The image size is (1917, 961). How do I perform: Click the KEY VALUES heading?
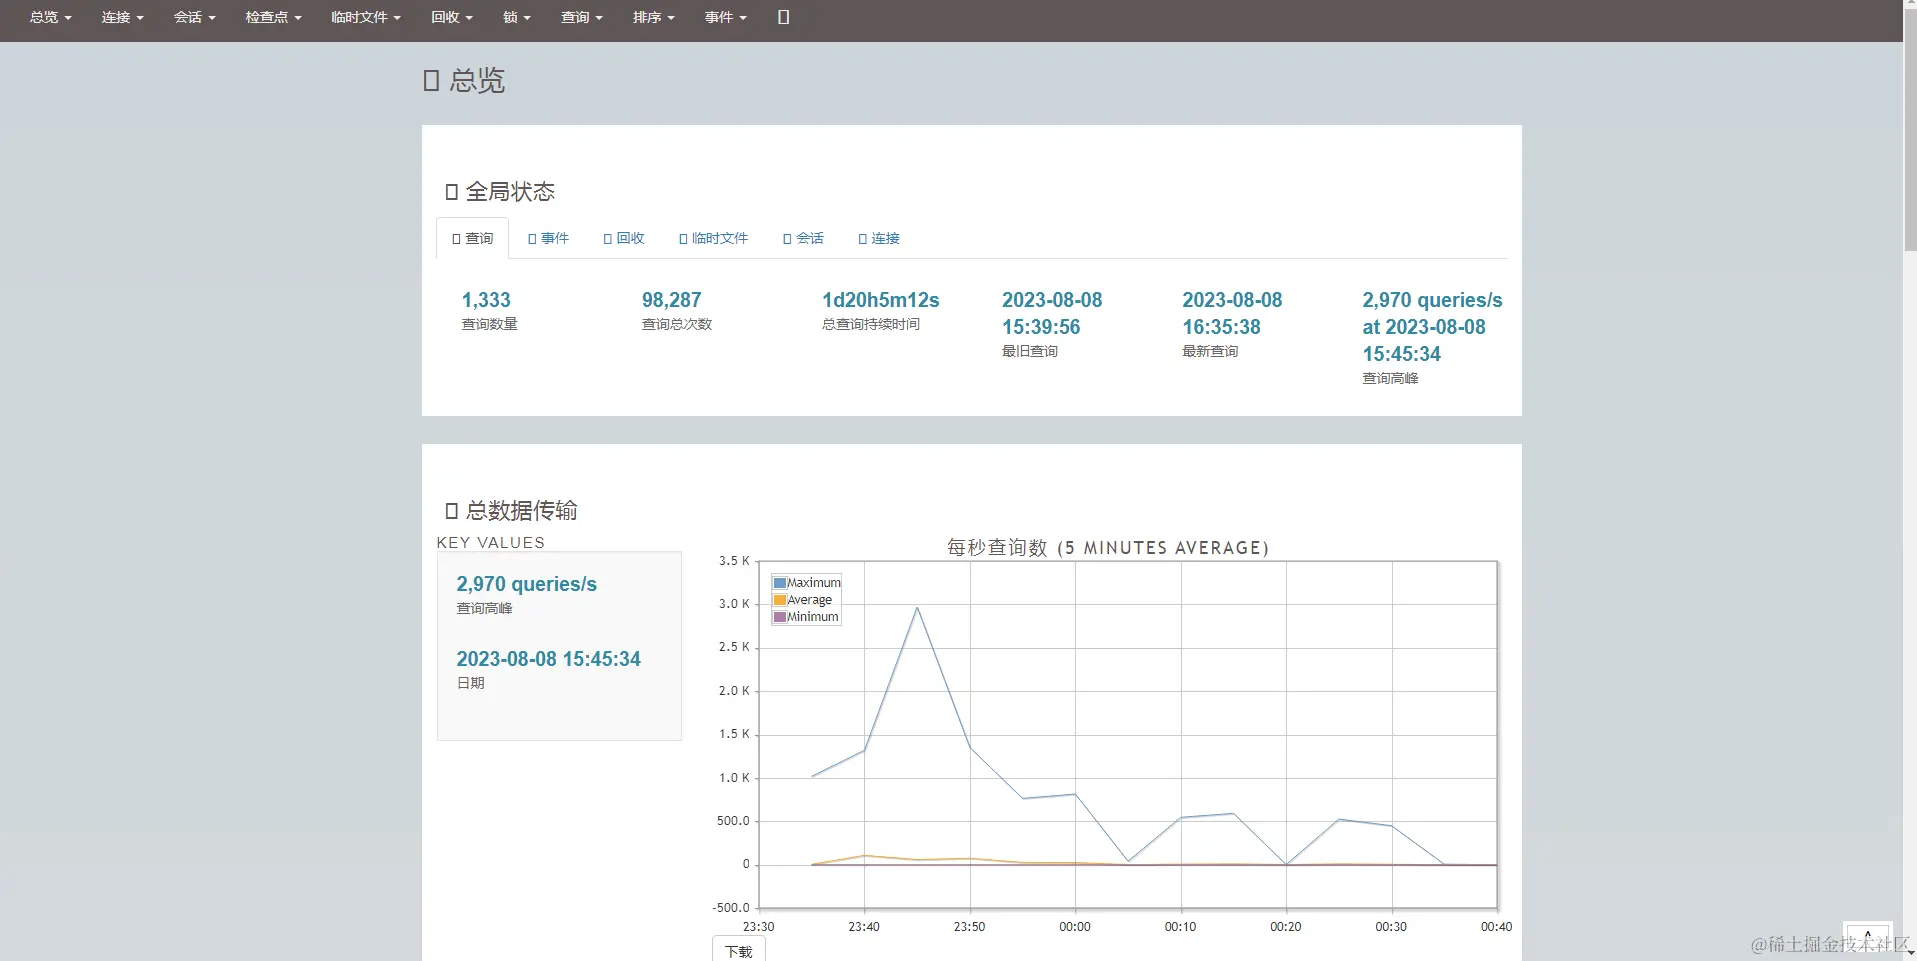click(x=491, y=542)
